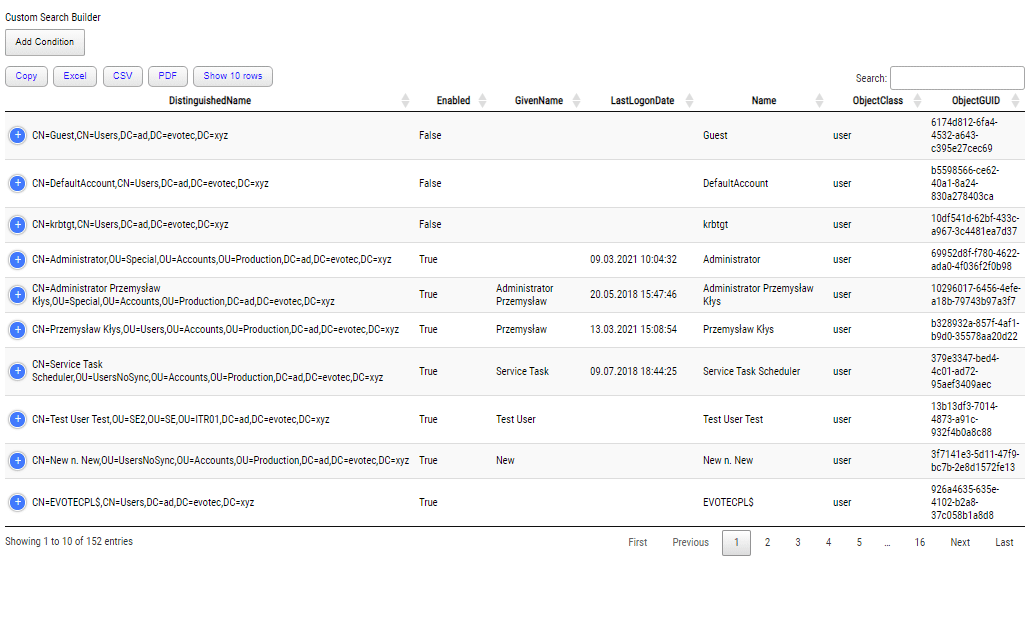
Task: Expand the EVOTECPL$ row
Action: [x=17, y=501]
